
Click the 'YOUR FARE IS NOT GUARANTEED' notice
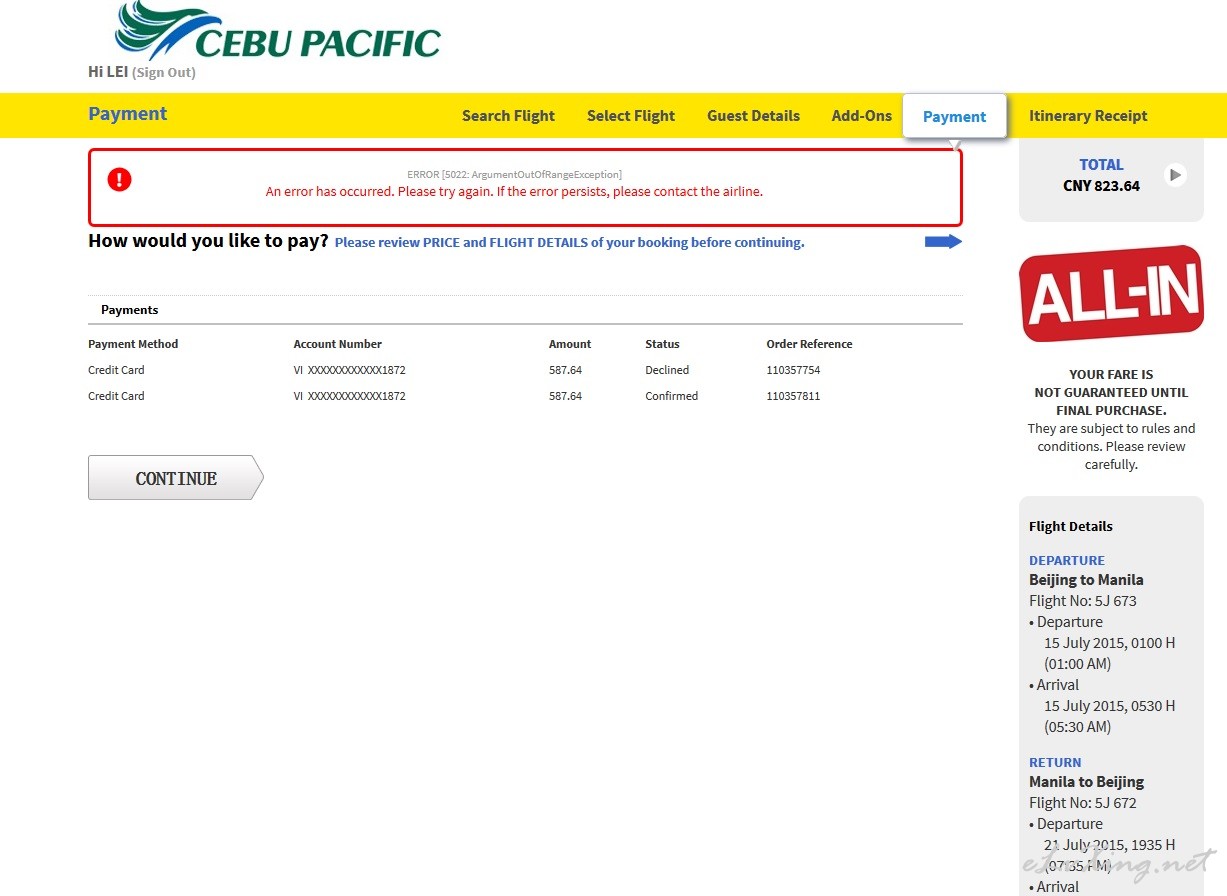click(1111, 393)
